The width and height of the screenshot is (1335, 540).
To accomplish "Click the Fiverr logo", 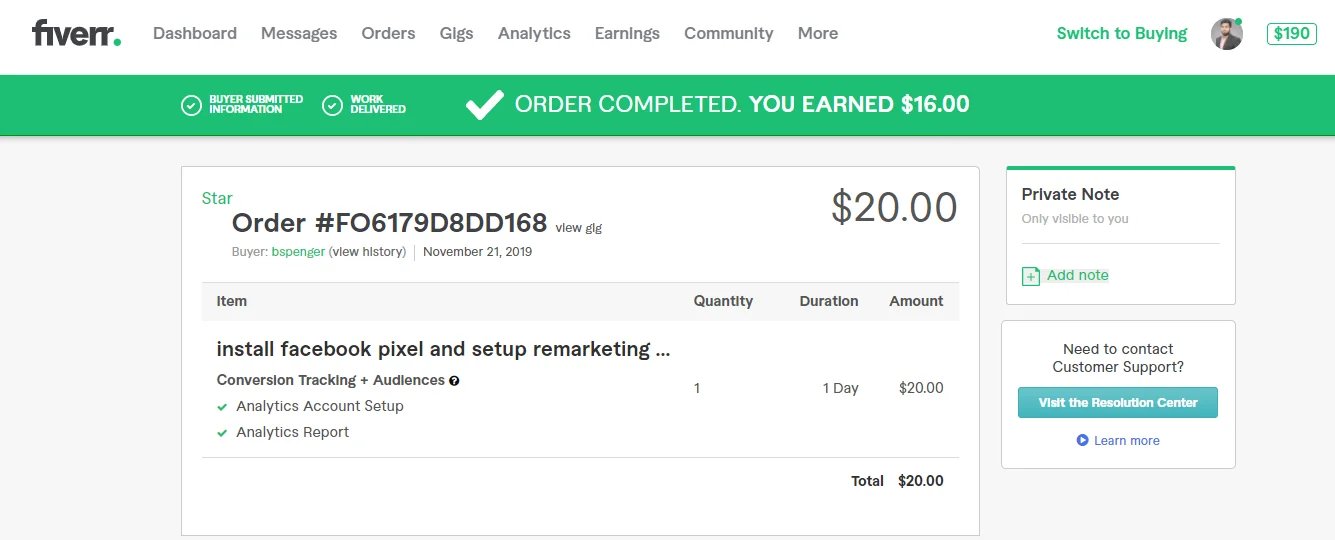I will pyautogui.click(x=76, y=33).
